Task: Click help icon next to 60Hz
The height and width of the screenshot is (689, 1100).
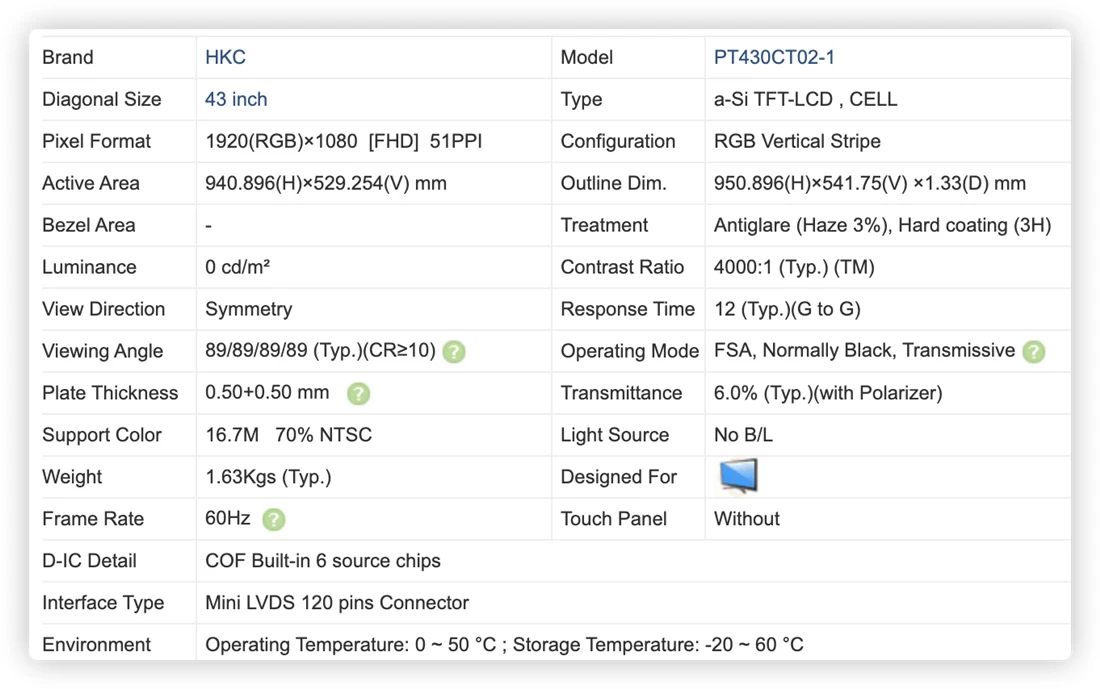Action: (274, 519)
